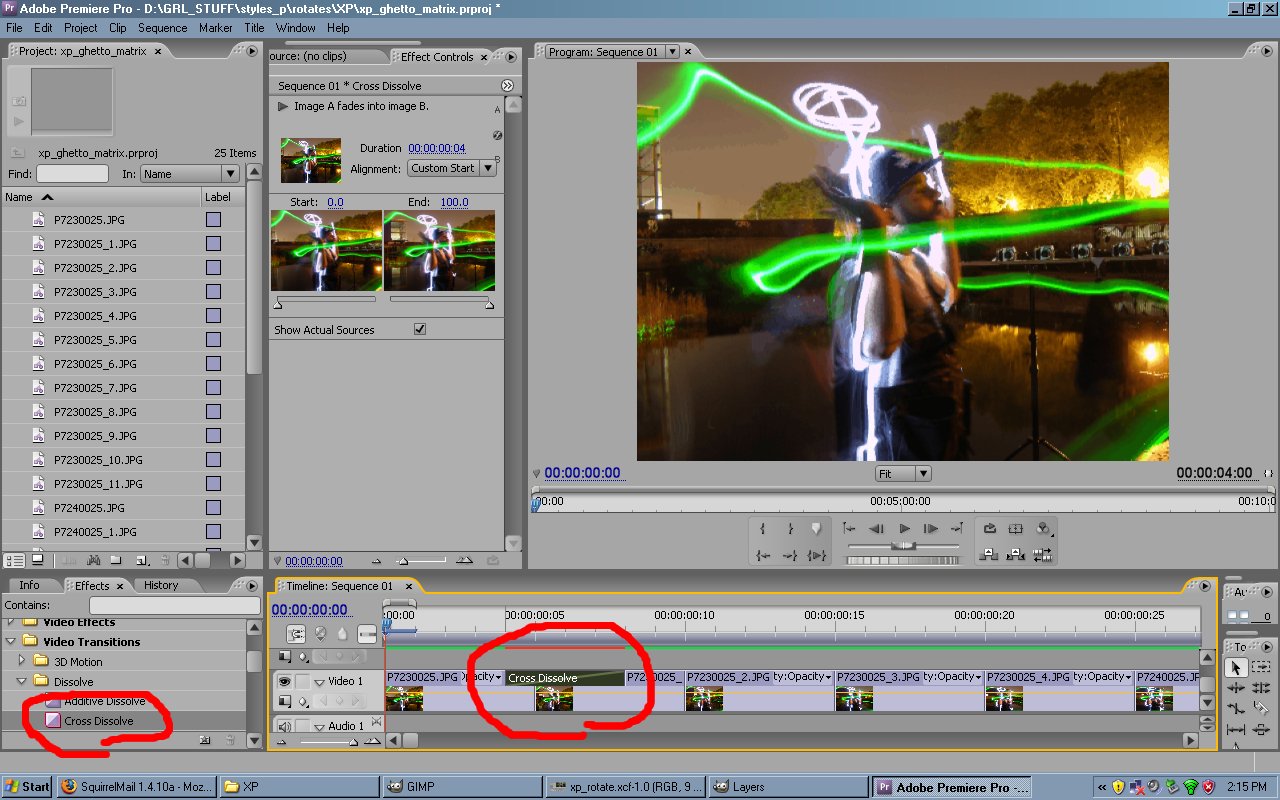Expand the 3D Motion folder
1280x800 pixels.
(22, 661)
